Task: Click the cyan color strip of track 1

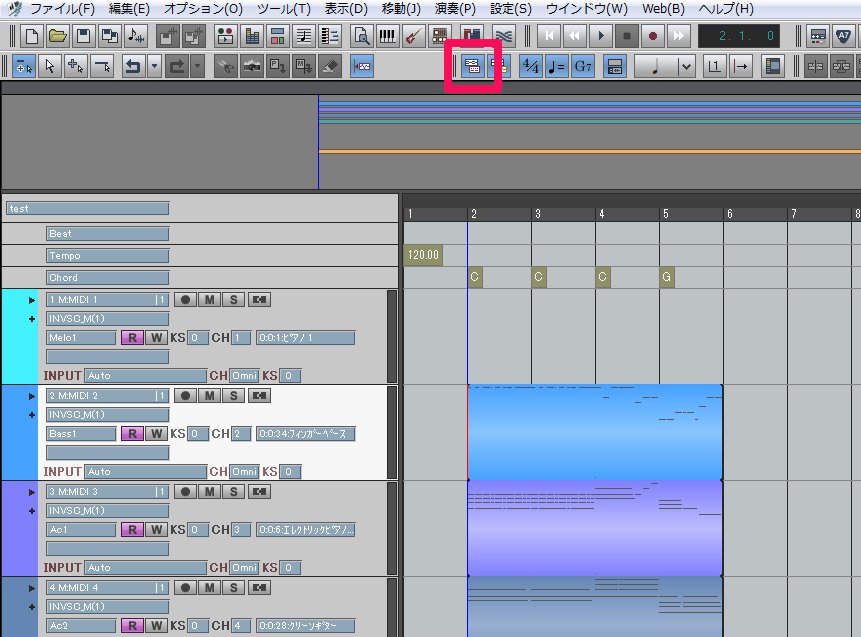Action: (20, 337)
